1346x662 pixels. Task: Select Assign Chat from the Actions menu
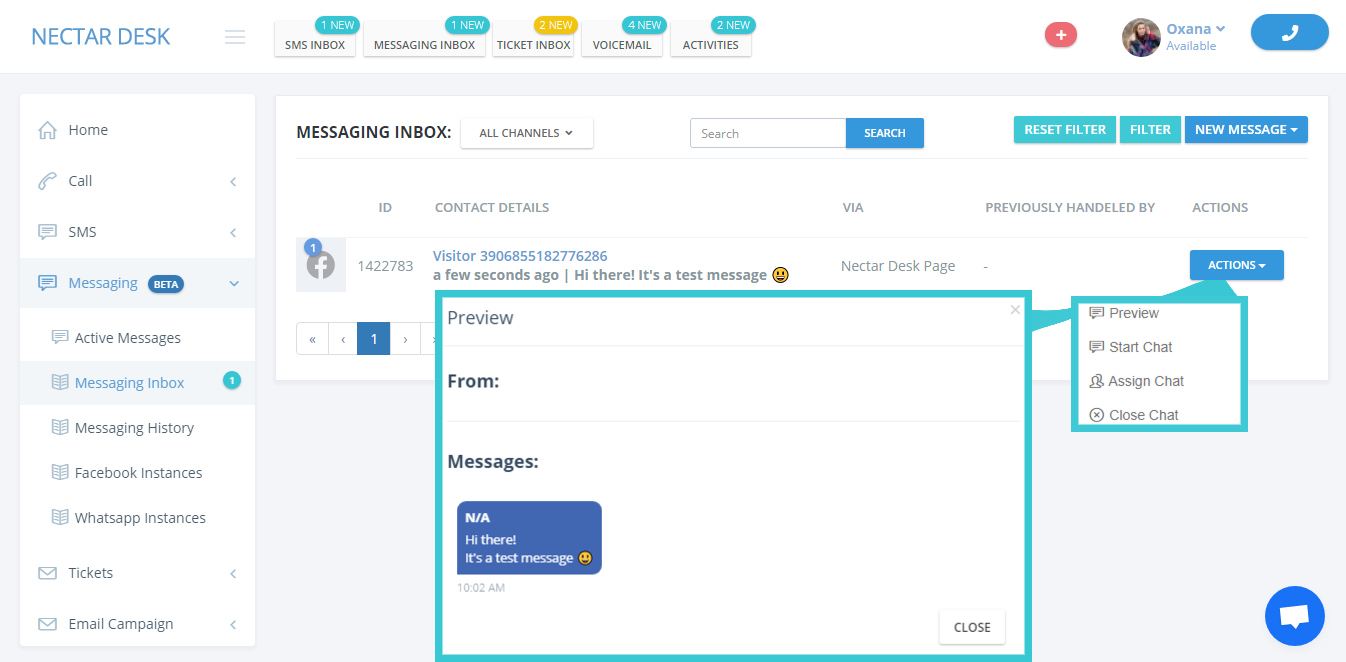point(1146,381)
